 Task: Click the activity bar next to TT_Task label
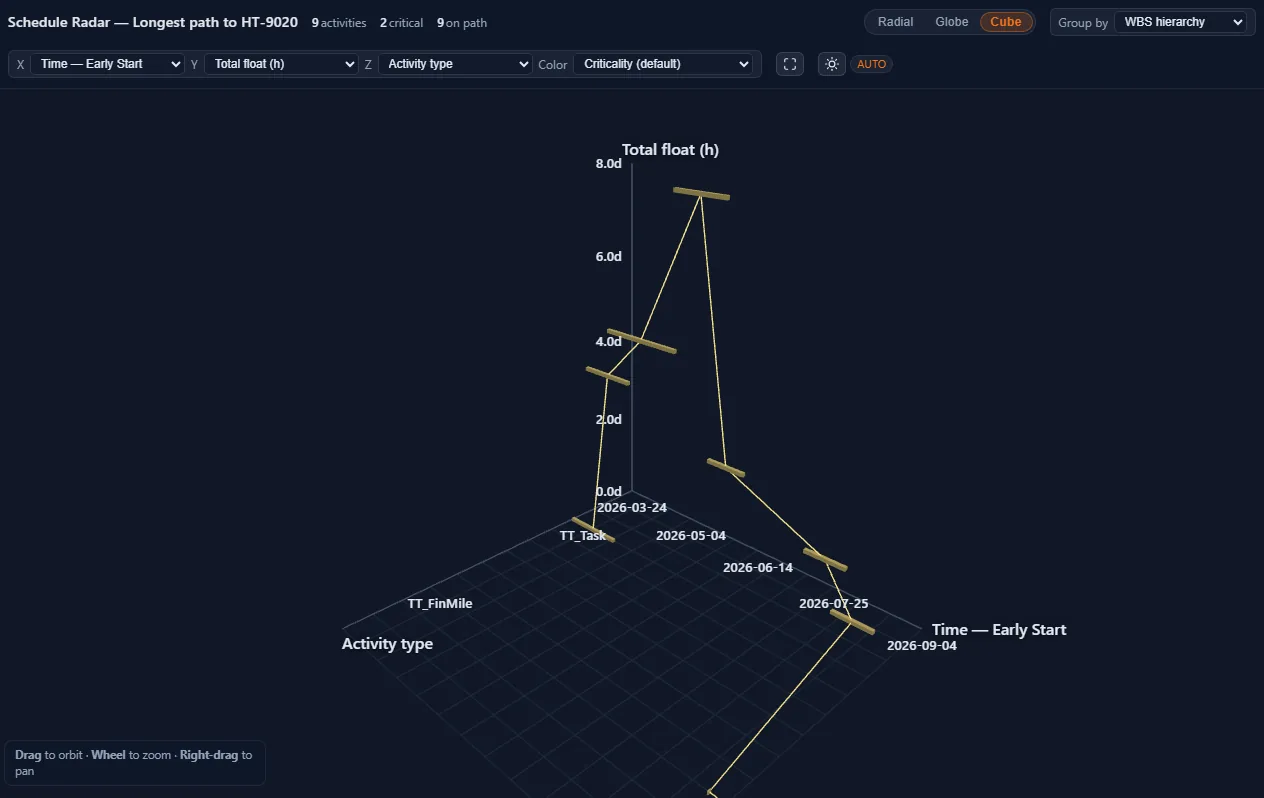point(593,529)
